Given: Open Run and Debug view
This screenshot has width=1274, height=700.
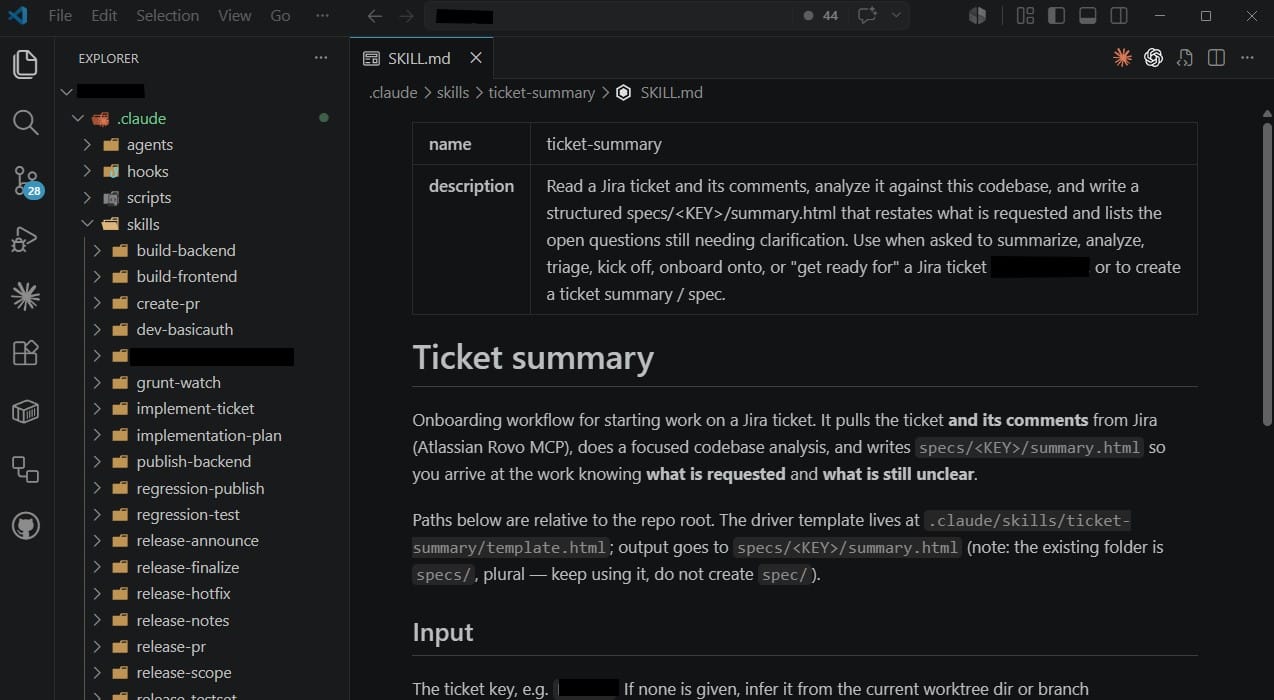Looking at the screenshot, I should tap(25, 239).
